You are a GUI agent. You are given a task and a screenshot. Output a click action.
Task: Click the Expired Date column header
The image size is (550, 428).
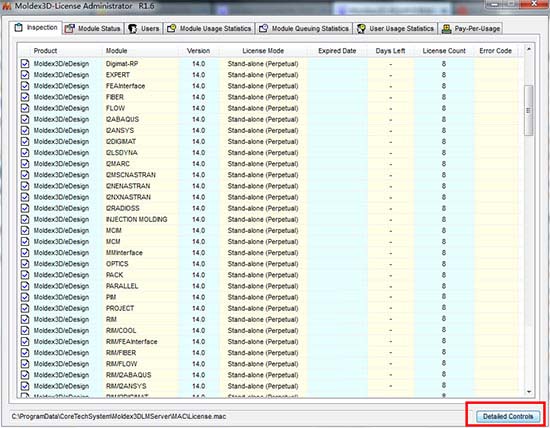[x=337, y=51]
